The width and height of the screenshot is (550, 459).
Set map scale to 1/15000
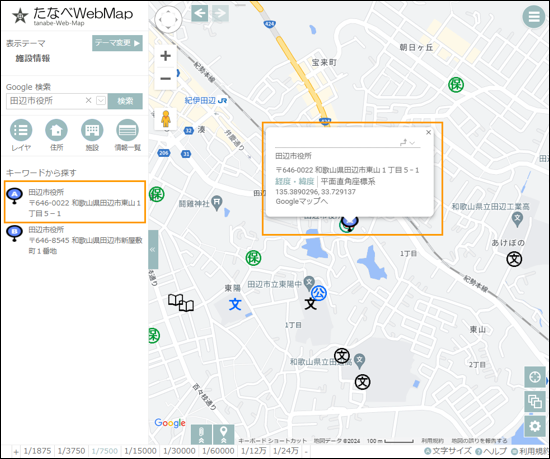(x=140, y=451)
